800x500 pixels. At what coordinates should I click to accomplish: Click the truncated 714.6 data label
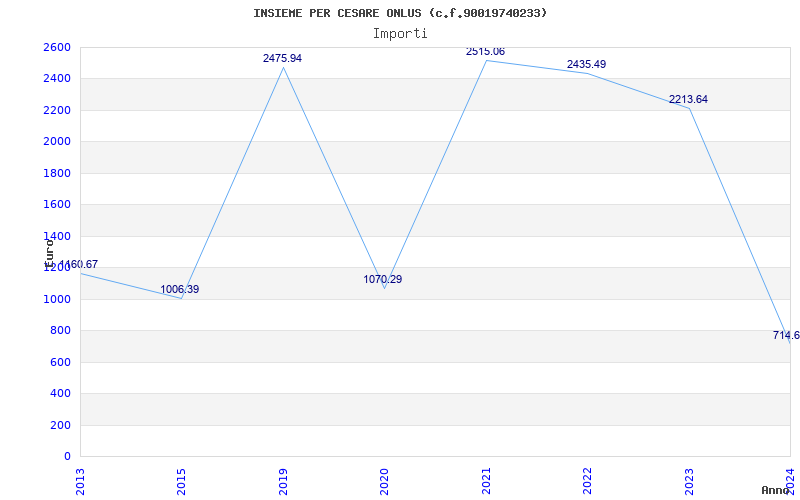786,335
